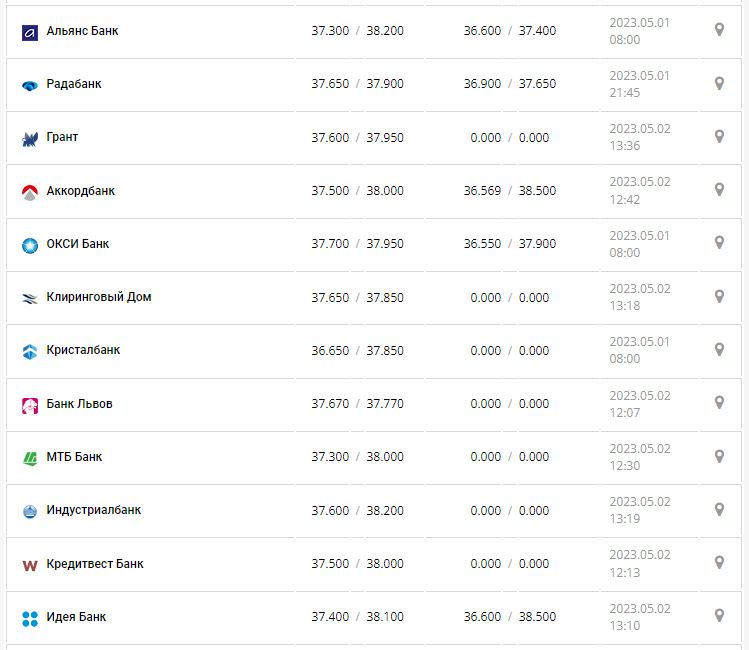749x650 pixels.
Task: Open the МТБ Банк location pin
Action: [718, 456]
